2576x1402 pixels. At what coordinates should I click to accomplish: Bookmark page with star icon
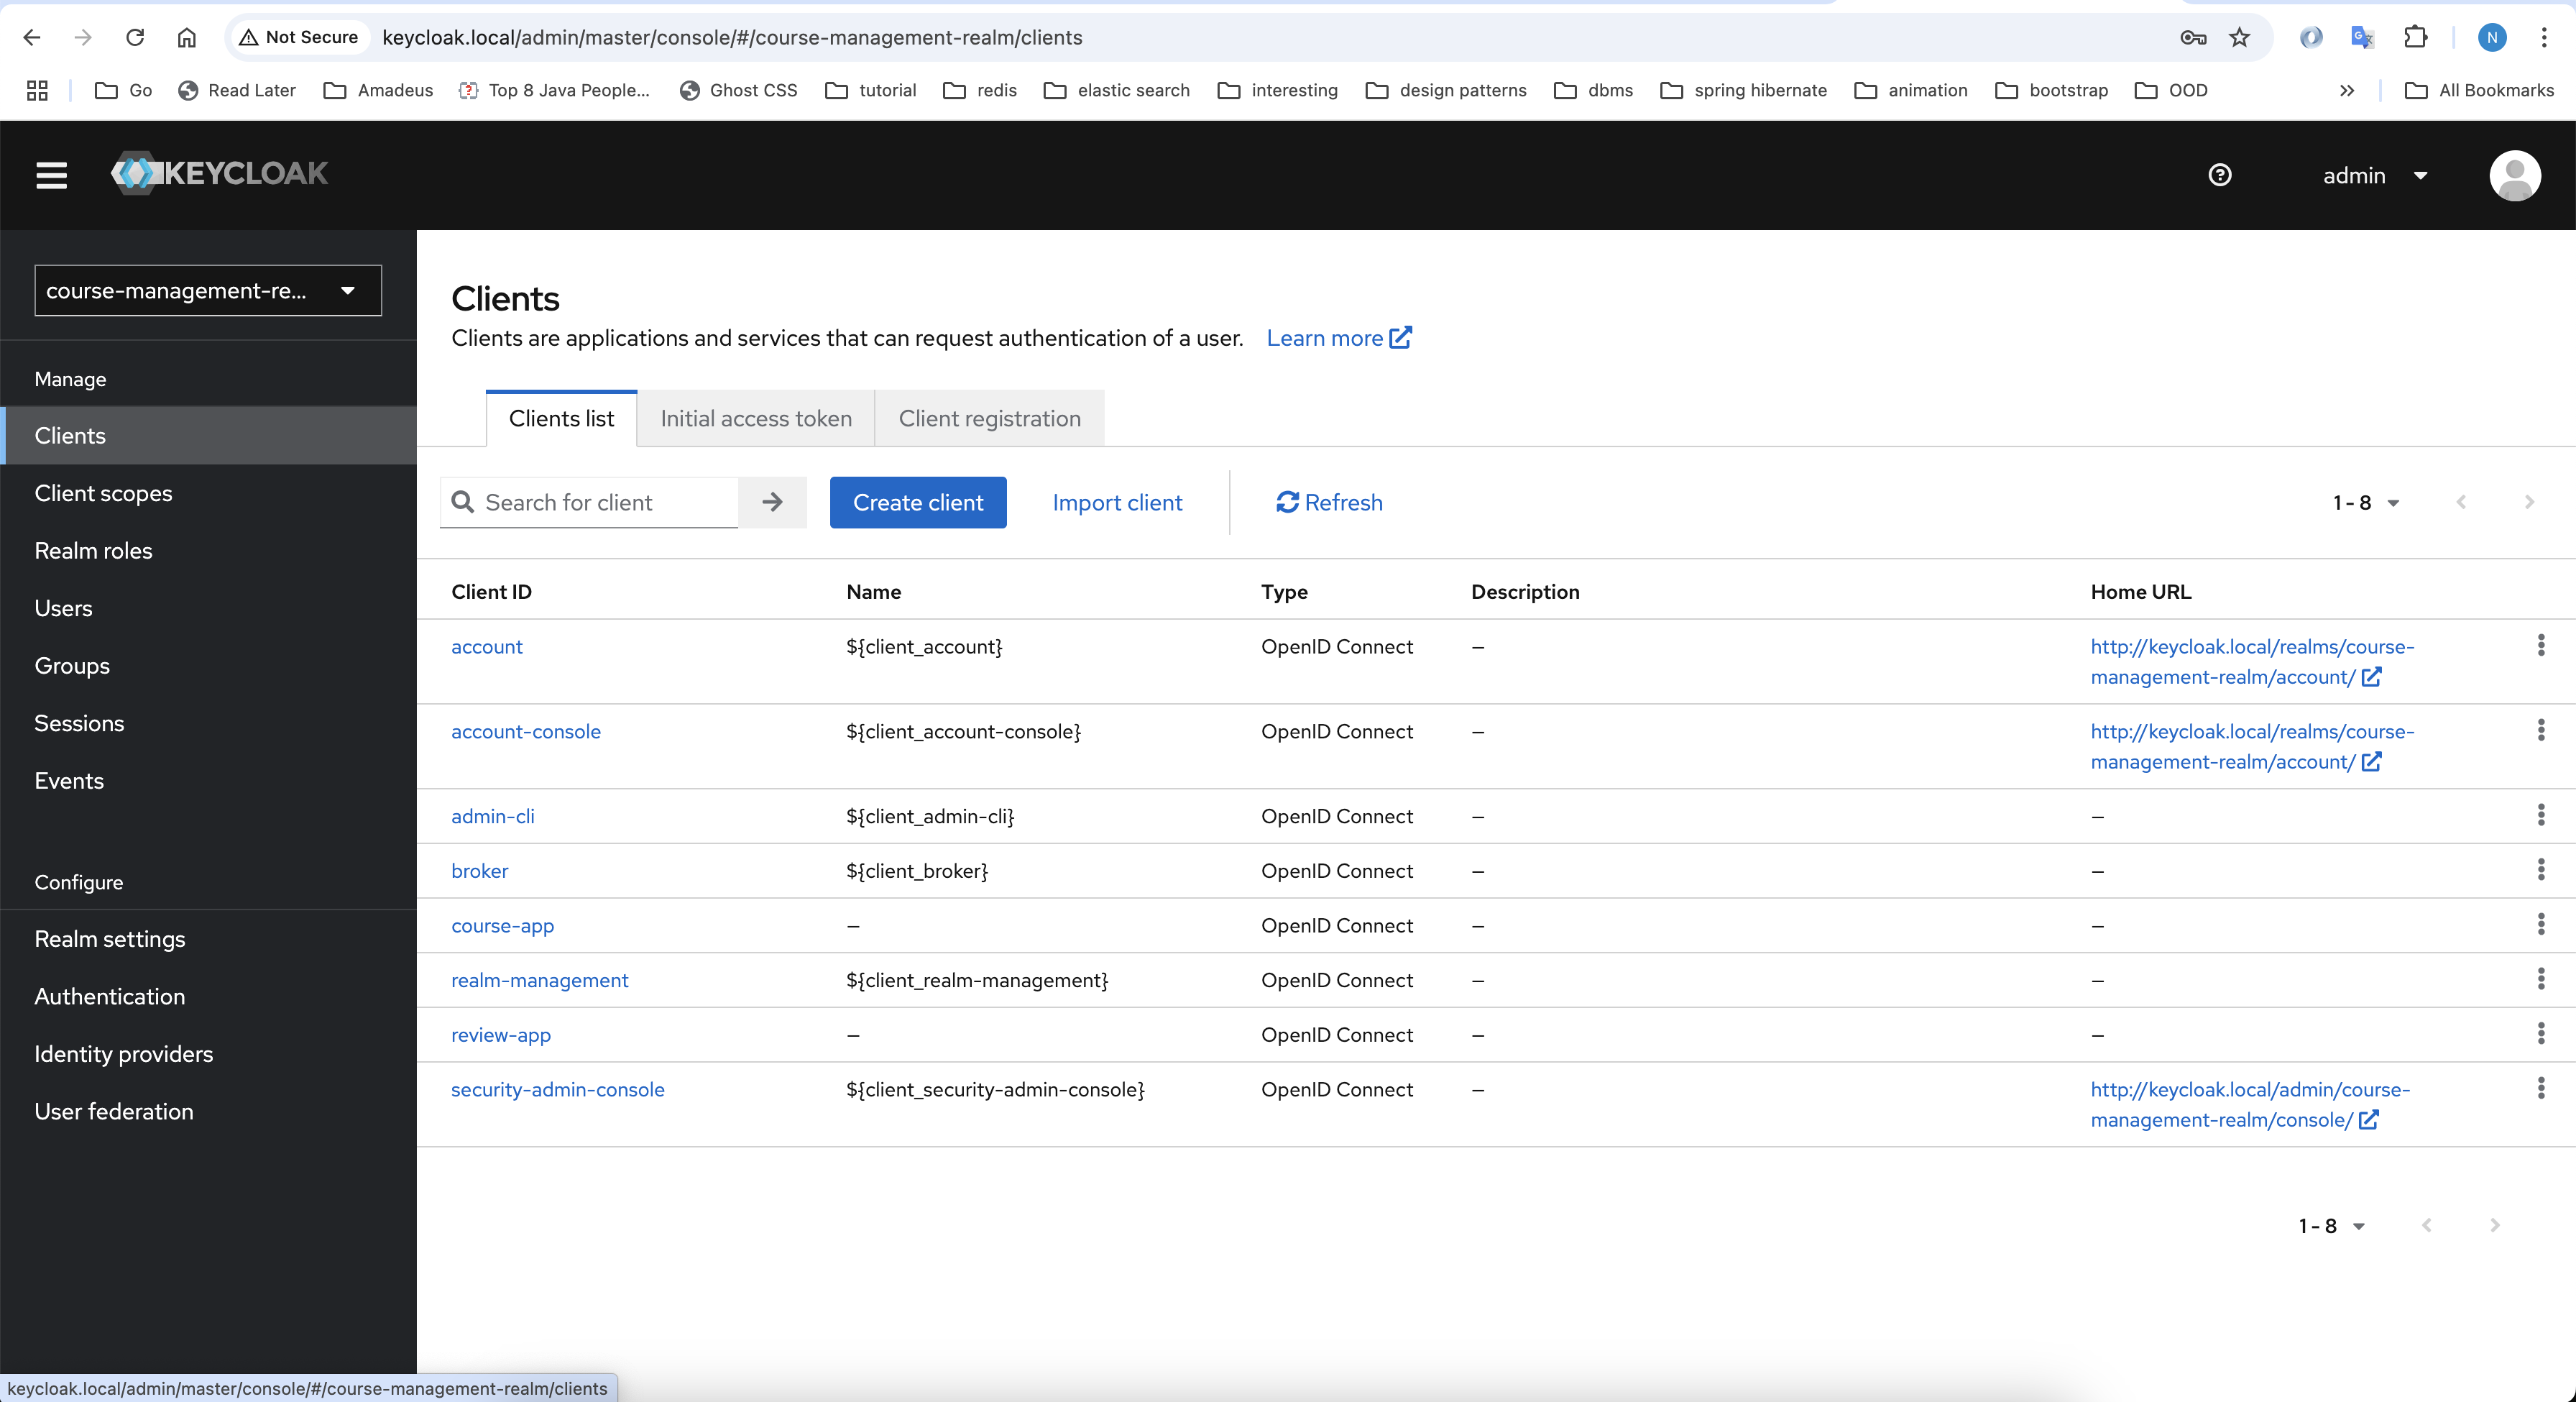[2239, 37]
